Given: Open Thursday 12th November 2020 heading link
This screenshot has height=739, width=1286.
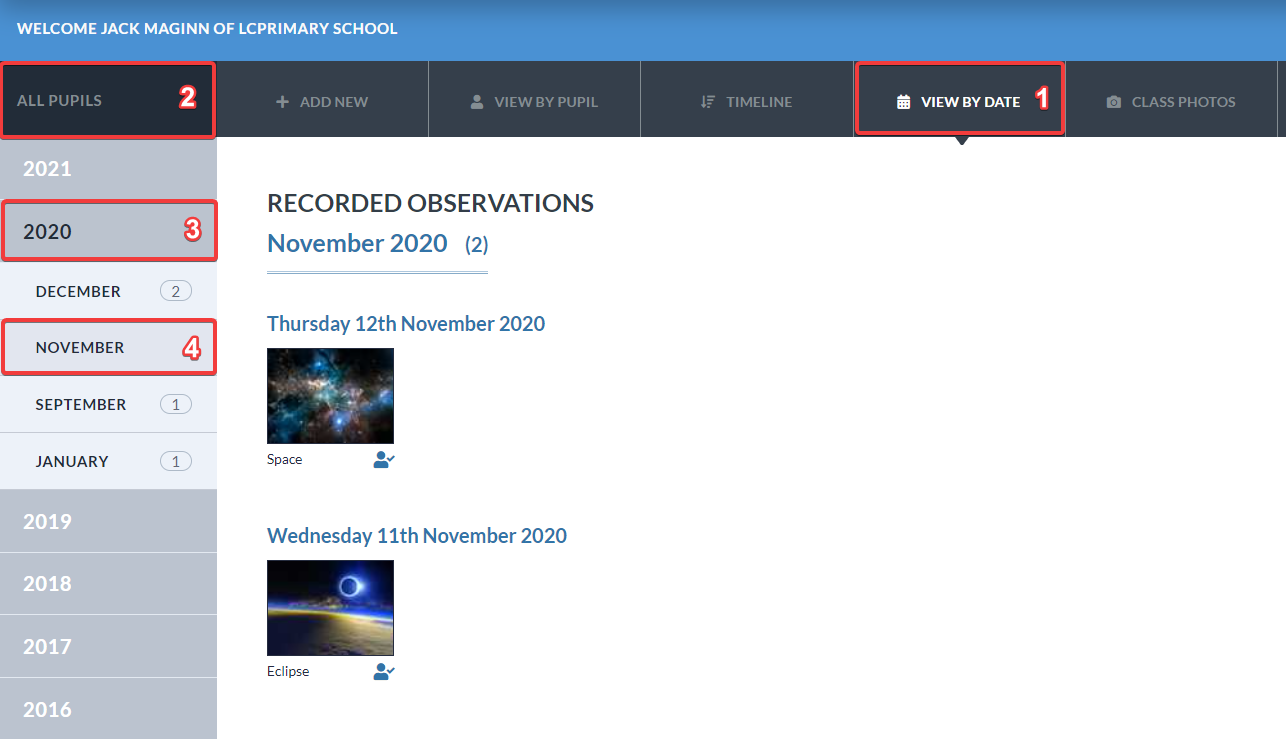Looking at the screenshot, I should coord(406,324).
